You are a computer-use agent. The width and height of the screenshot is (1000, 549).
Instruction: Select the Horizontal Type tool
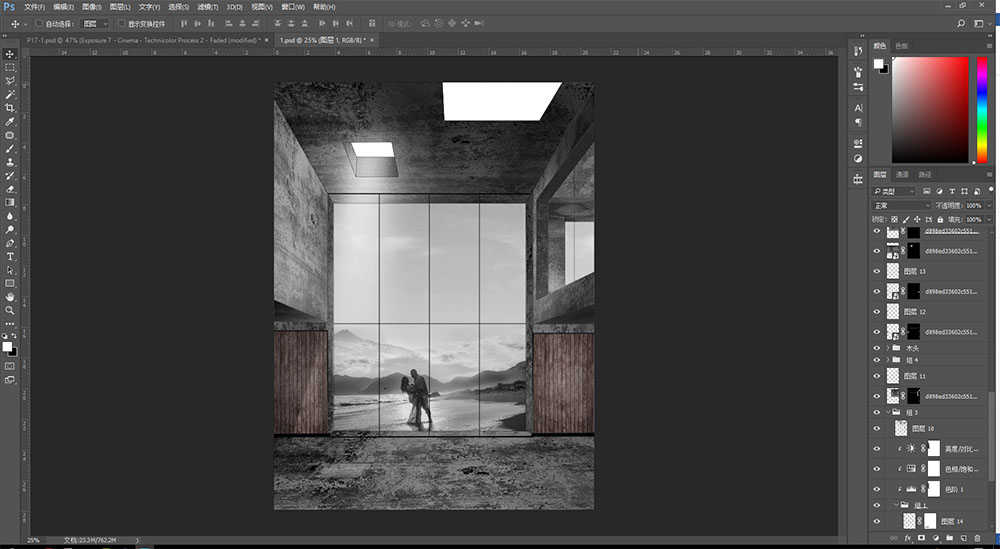[x=10, y=256]
